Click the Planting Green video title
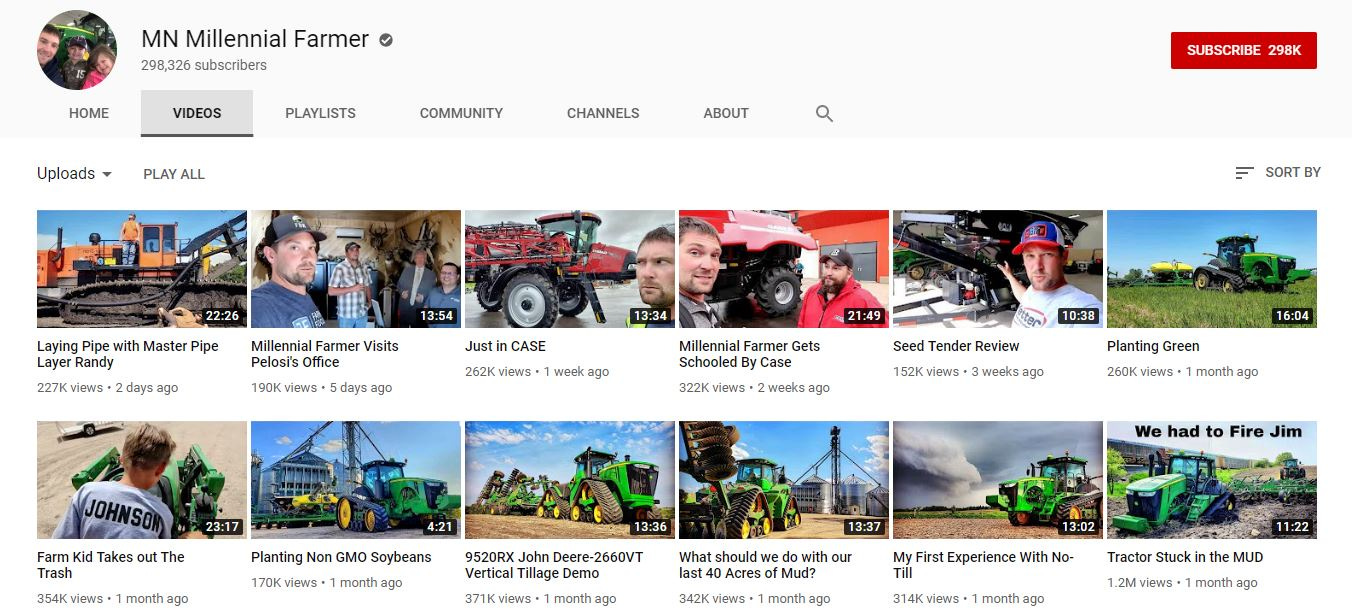 pyautogui.click(x=1153, y=346)
